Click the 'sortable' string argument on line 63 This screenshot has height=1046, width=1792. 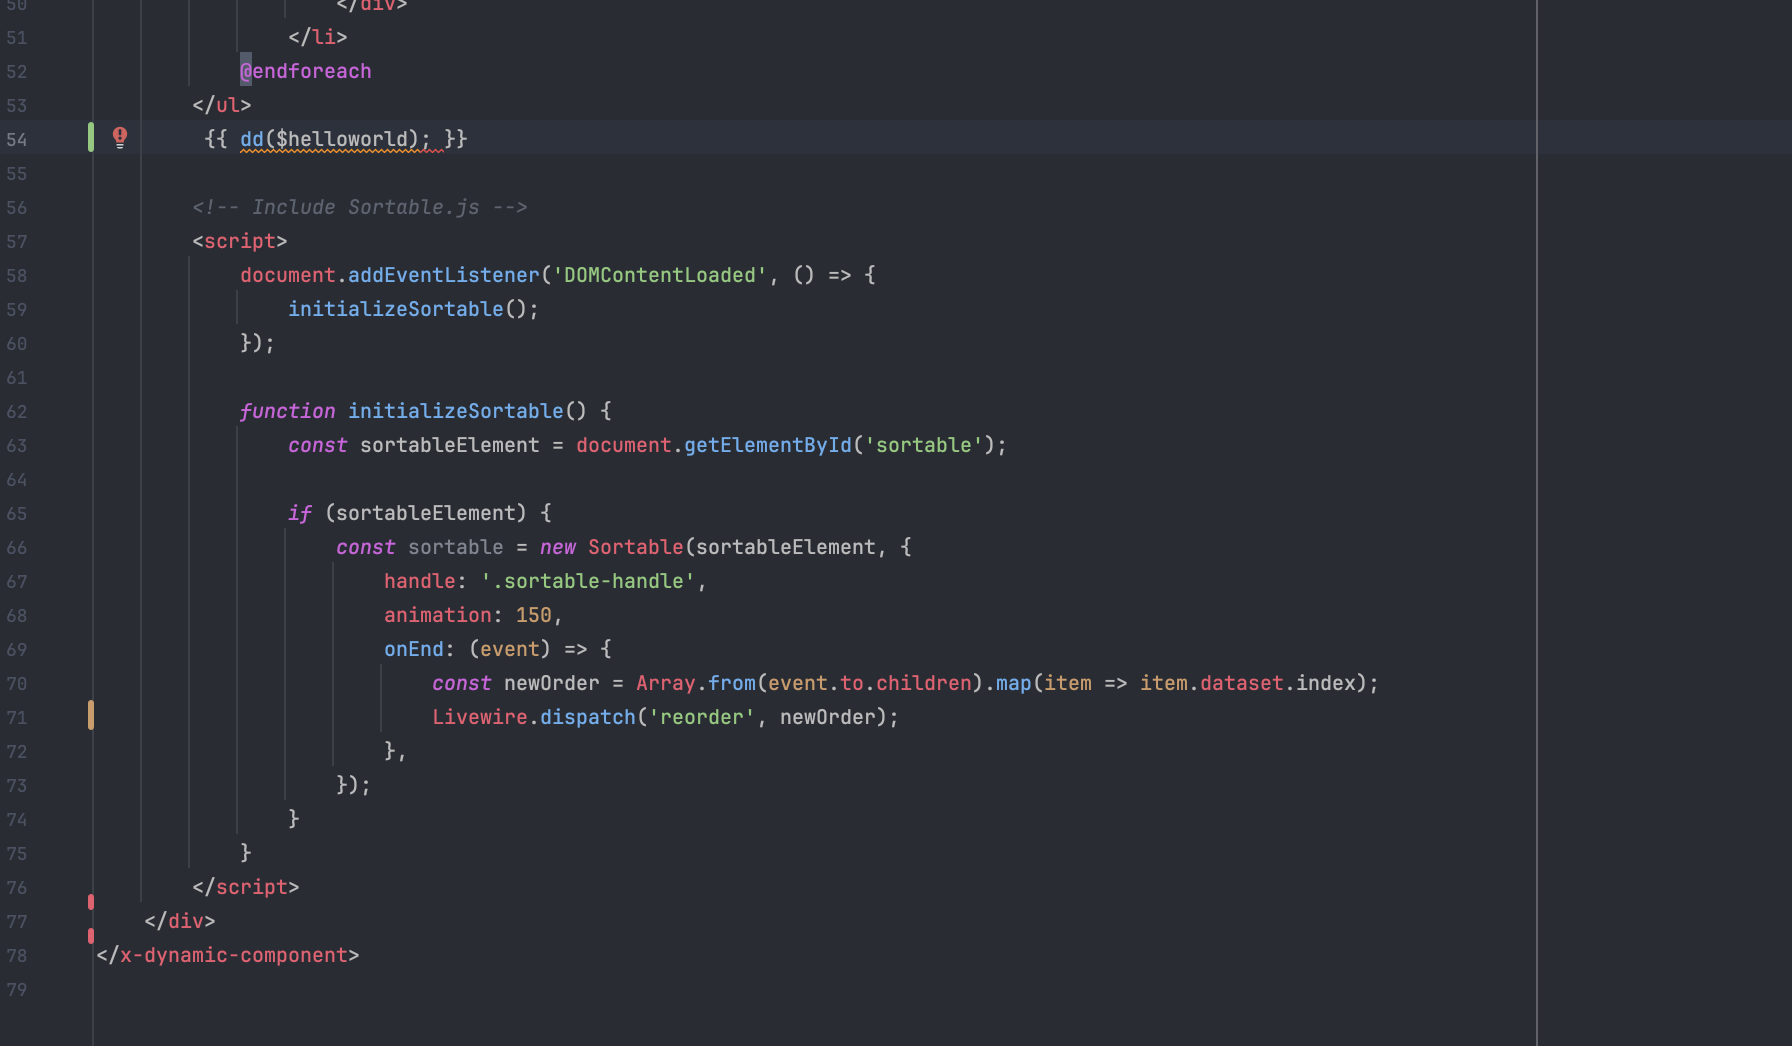point(924,445)
